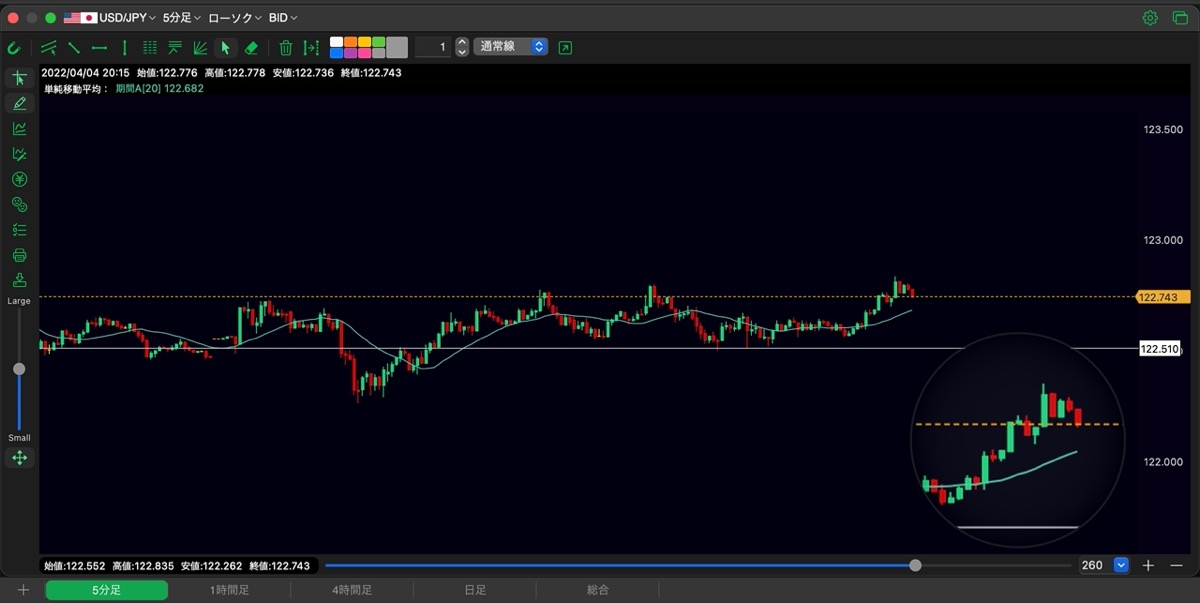Click the pop-out arrow icon beside line style

(566, 47)
